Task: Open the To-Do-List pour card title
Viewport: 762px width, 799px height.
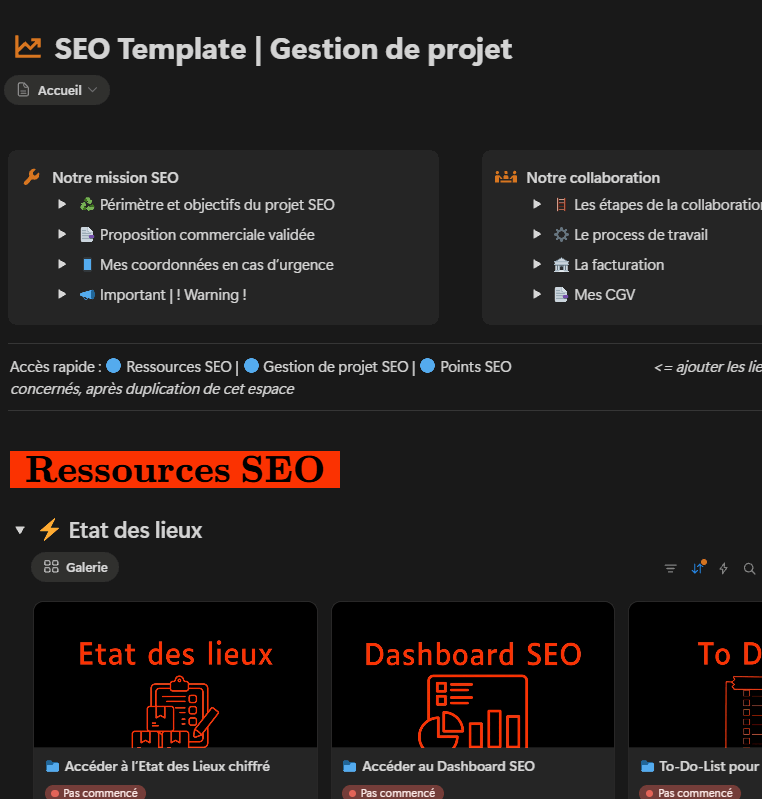Action: (709, 766)
